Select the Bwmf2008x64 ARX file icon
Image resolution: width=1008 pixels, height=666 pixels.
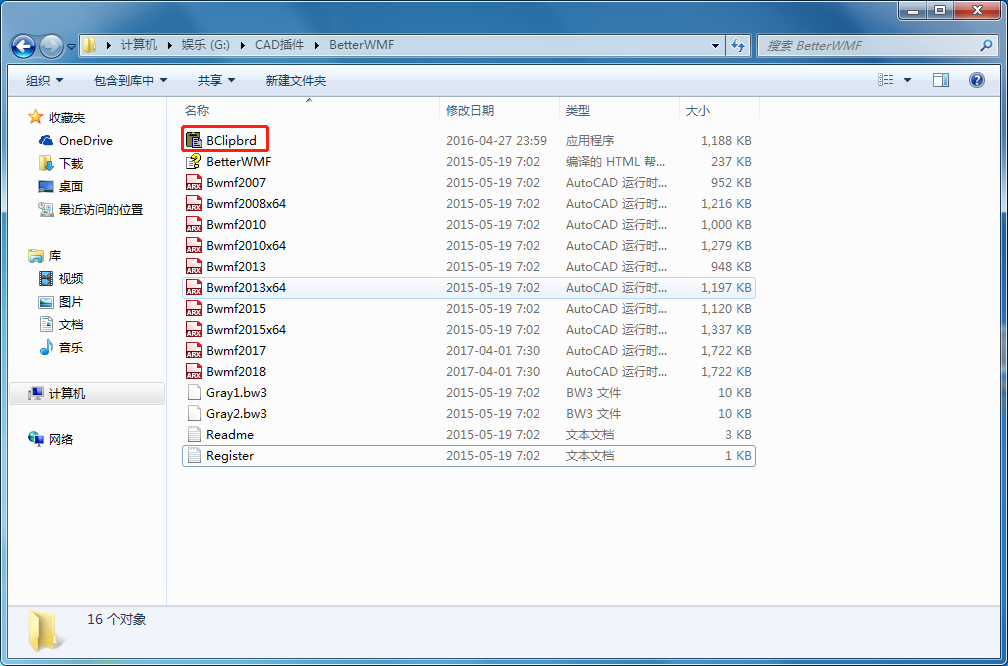pos(194,204)
